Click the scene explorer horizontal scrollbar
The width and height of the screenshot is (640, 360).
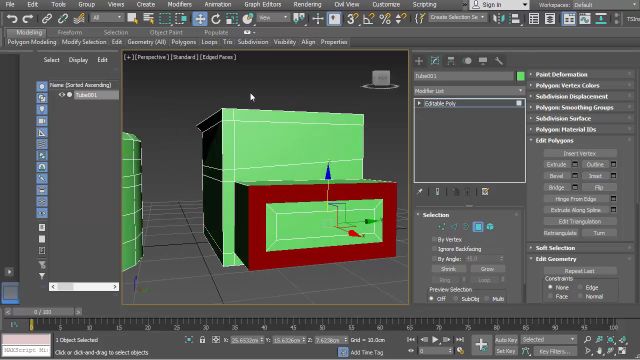coord(84,287)
